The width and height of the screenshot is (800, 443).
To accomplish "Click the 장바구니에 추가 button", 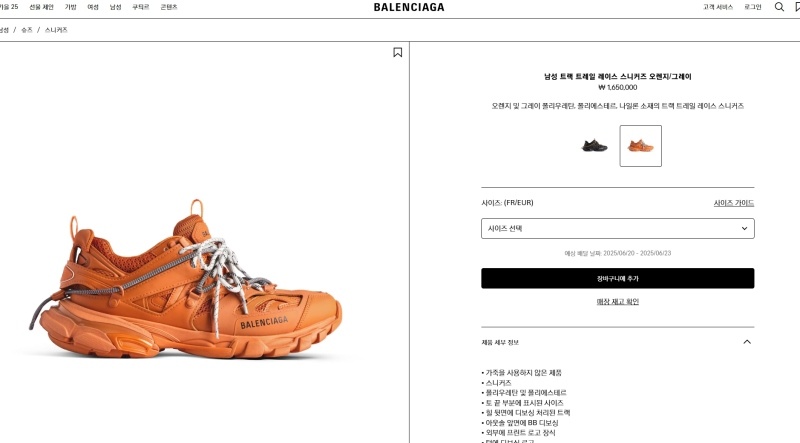I will (617, 278).
